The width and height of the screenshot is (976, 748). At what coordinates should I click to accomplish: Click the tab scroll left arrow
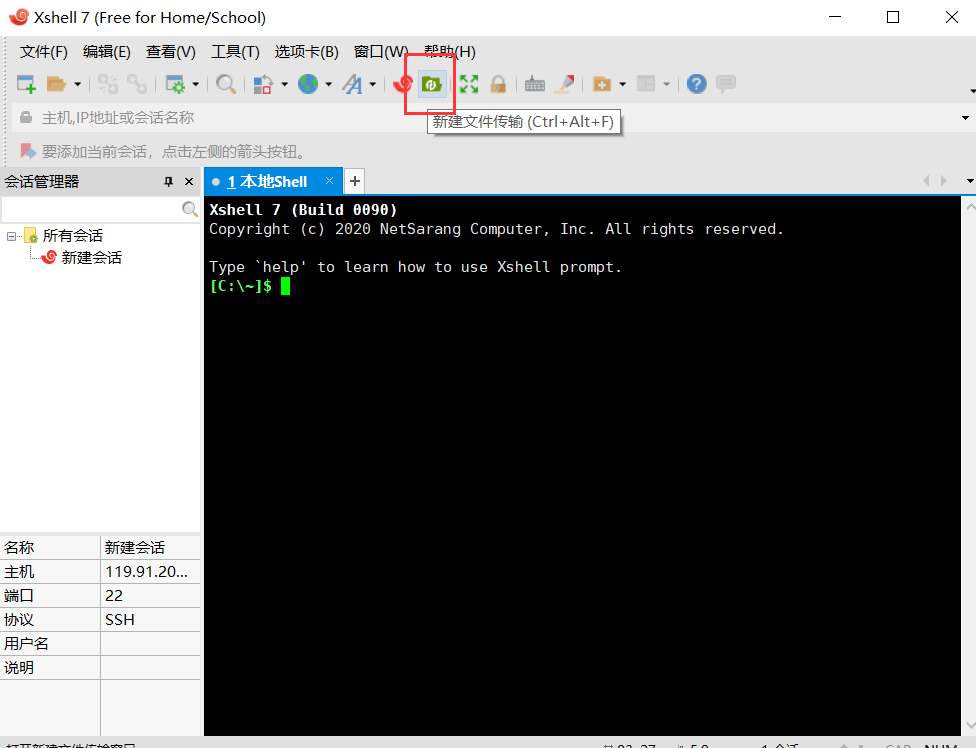point(926,180)
